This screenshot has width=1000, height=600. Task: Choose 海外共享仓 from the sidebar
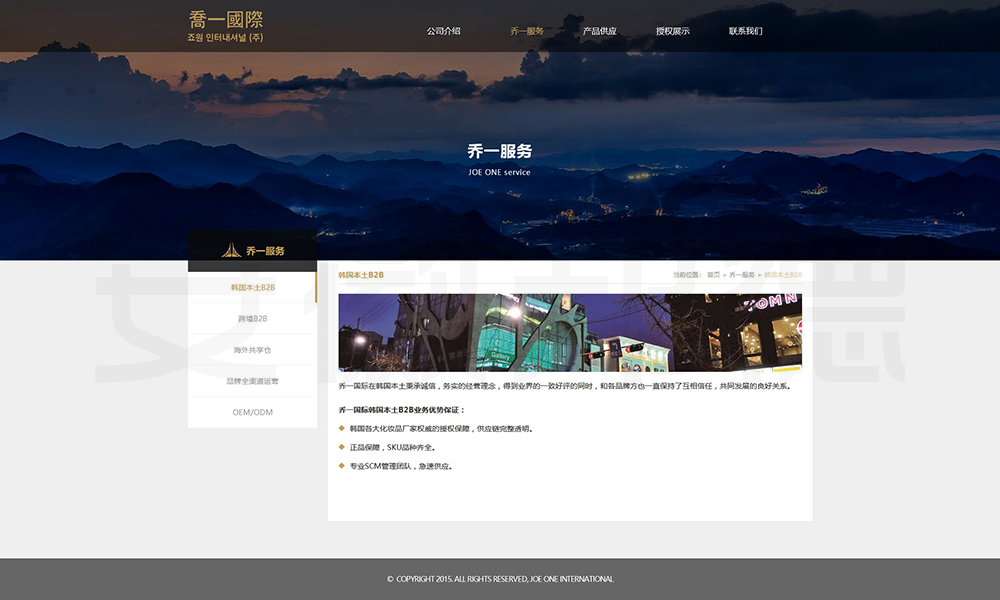point(252,350)
